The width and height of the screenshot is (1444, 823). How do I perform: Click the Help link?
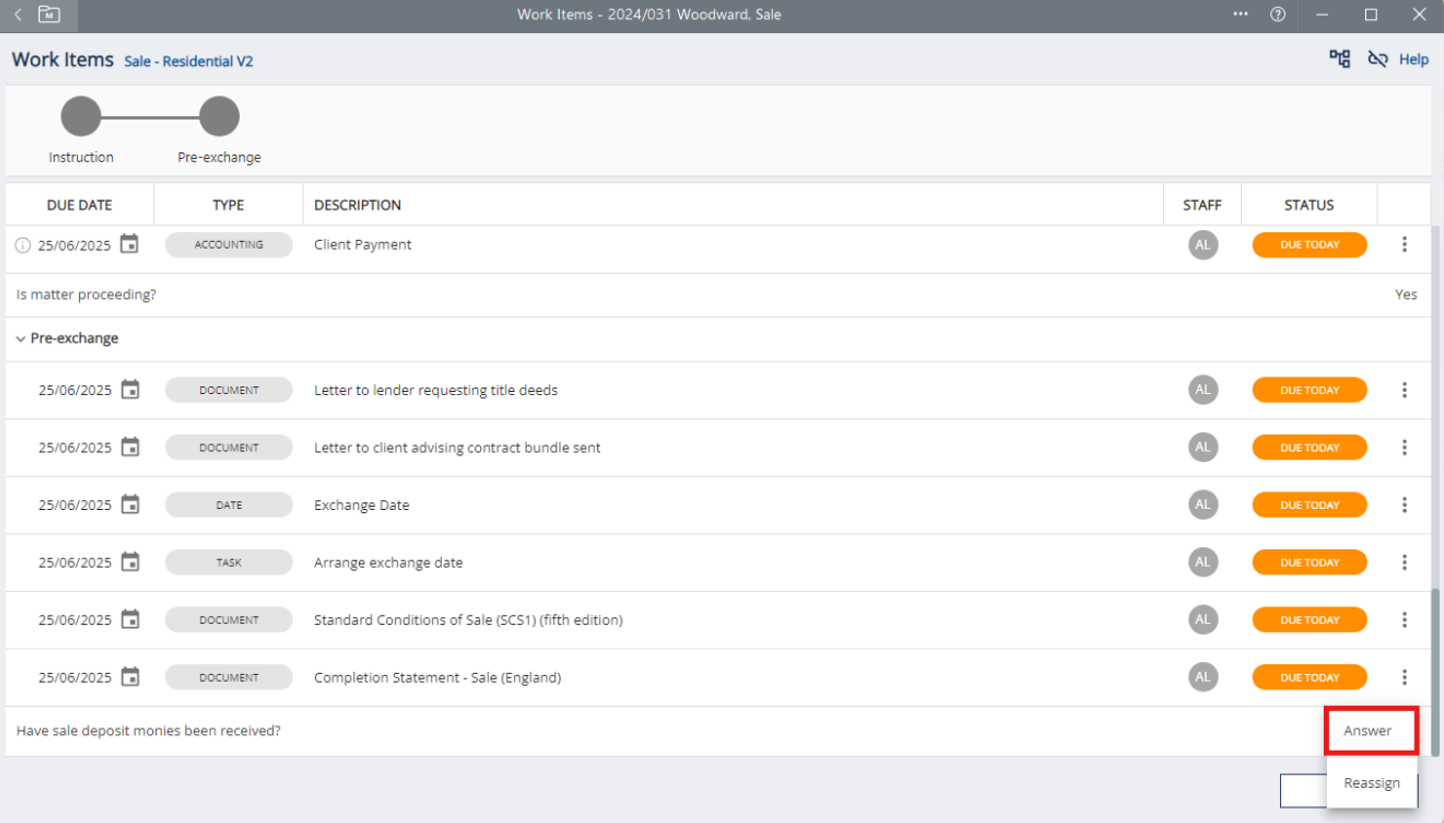[x=1413, y=60]
